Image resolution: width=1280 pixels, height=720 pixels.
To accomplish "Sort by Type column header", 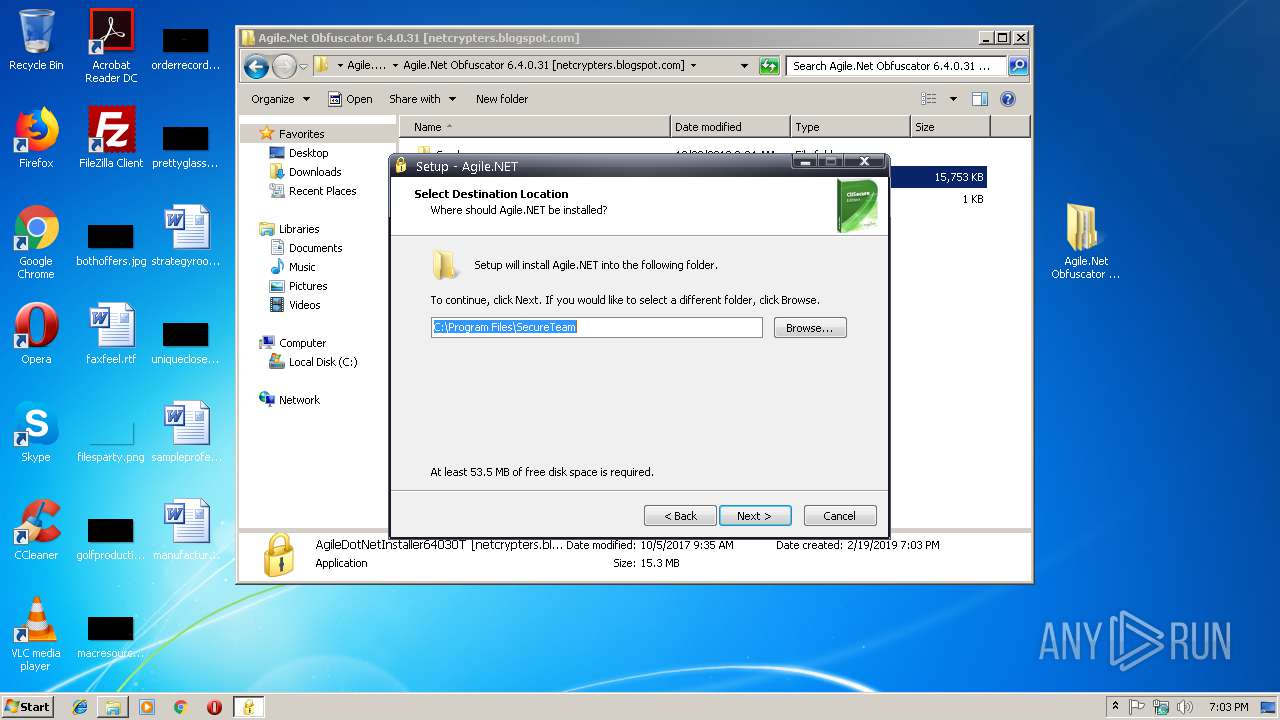I will [x=850, y=127].
